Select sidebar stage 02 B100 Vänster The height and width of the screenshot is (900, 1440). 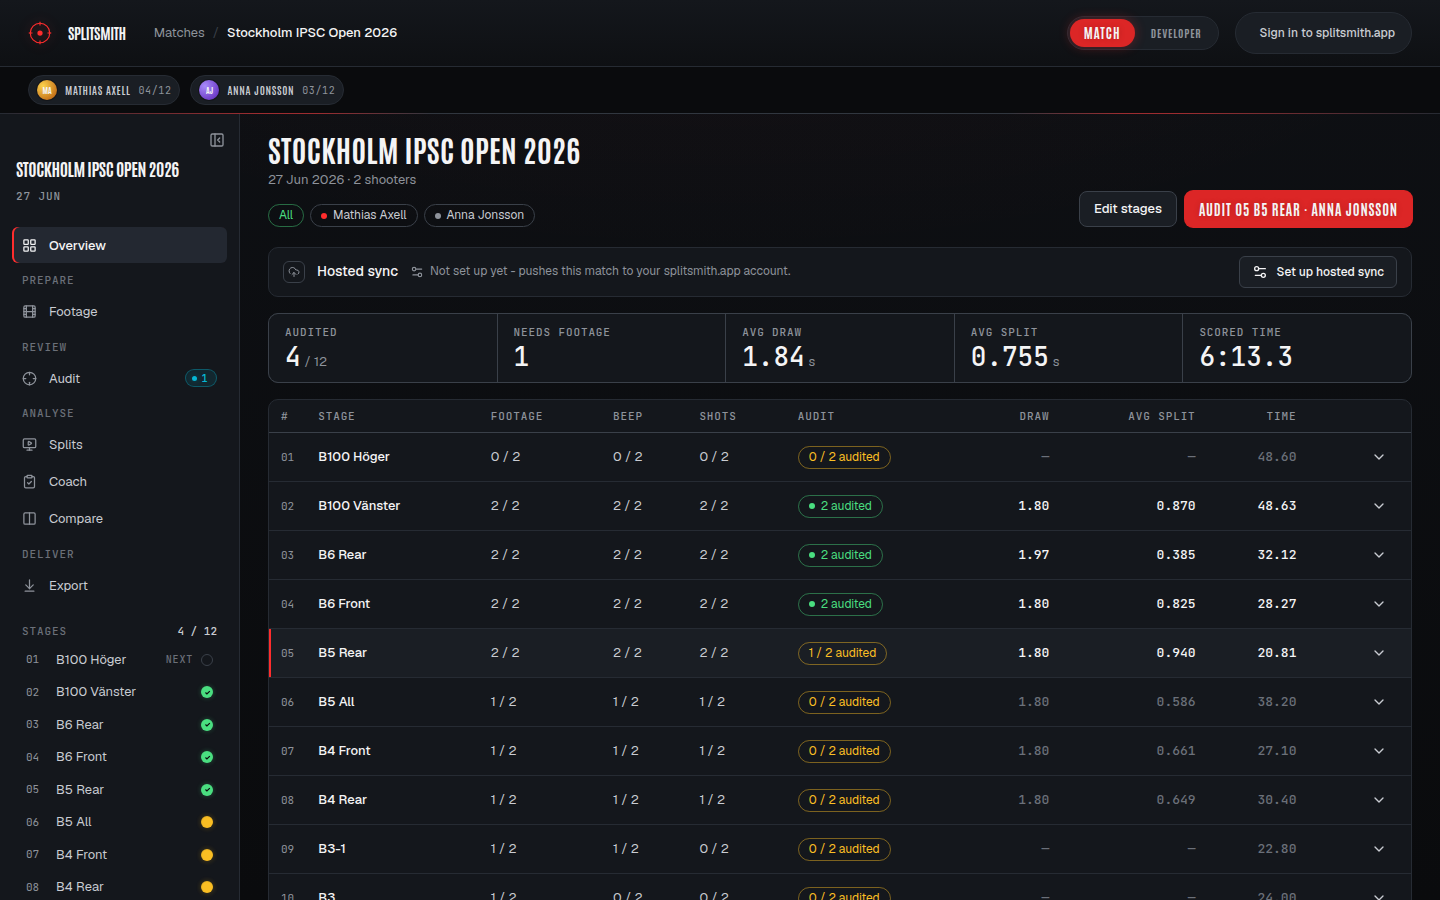click(x=120, y=692)
